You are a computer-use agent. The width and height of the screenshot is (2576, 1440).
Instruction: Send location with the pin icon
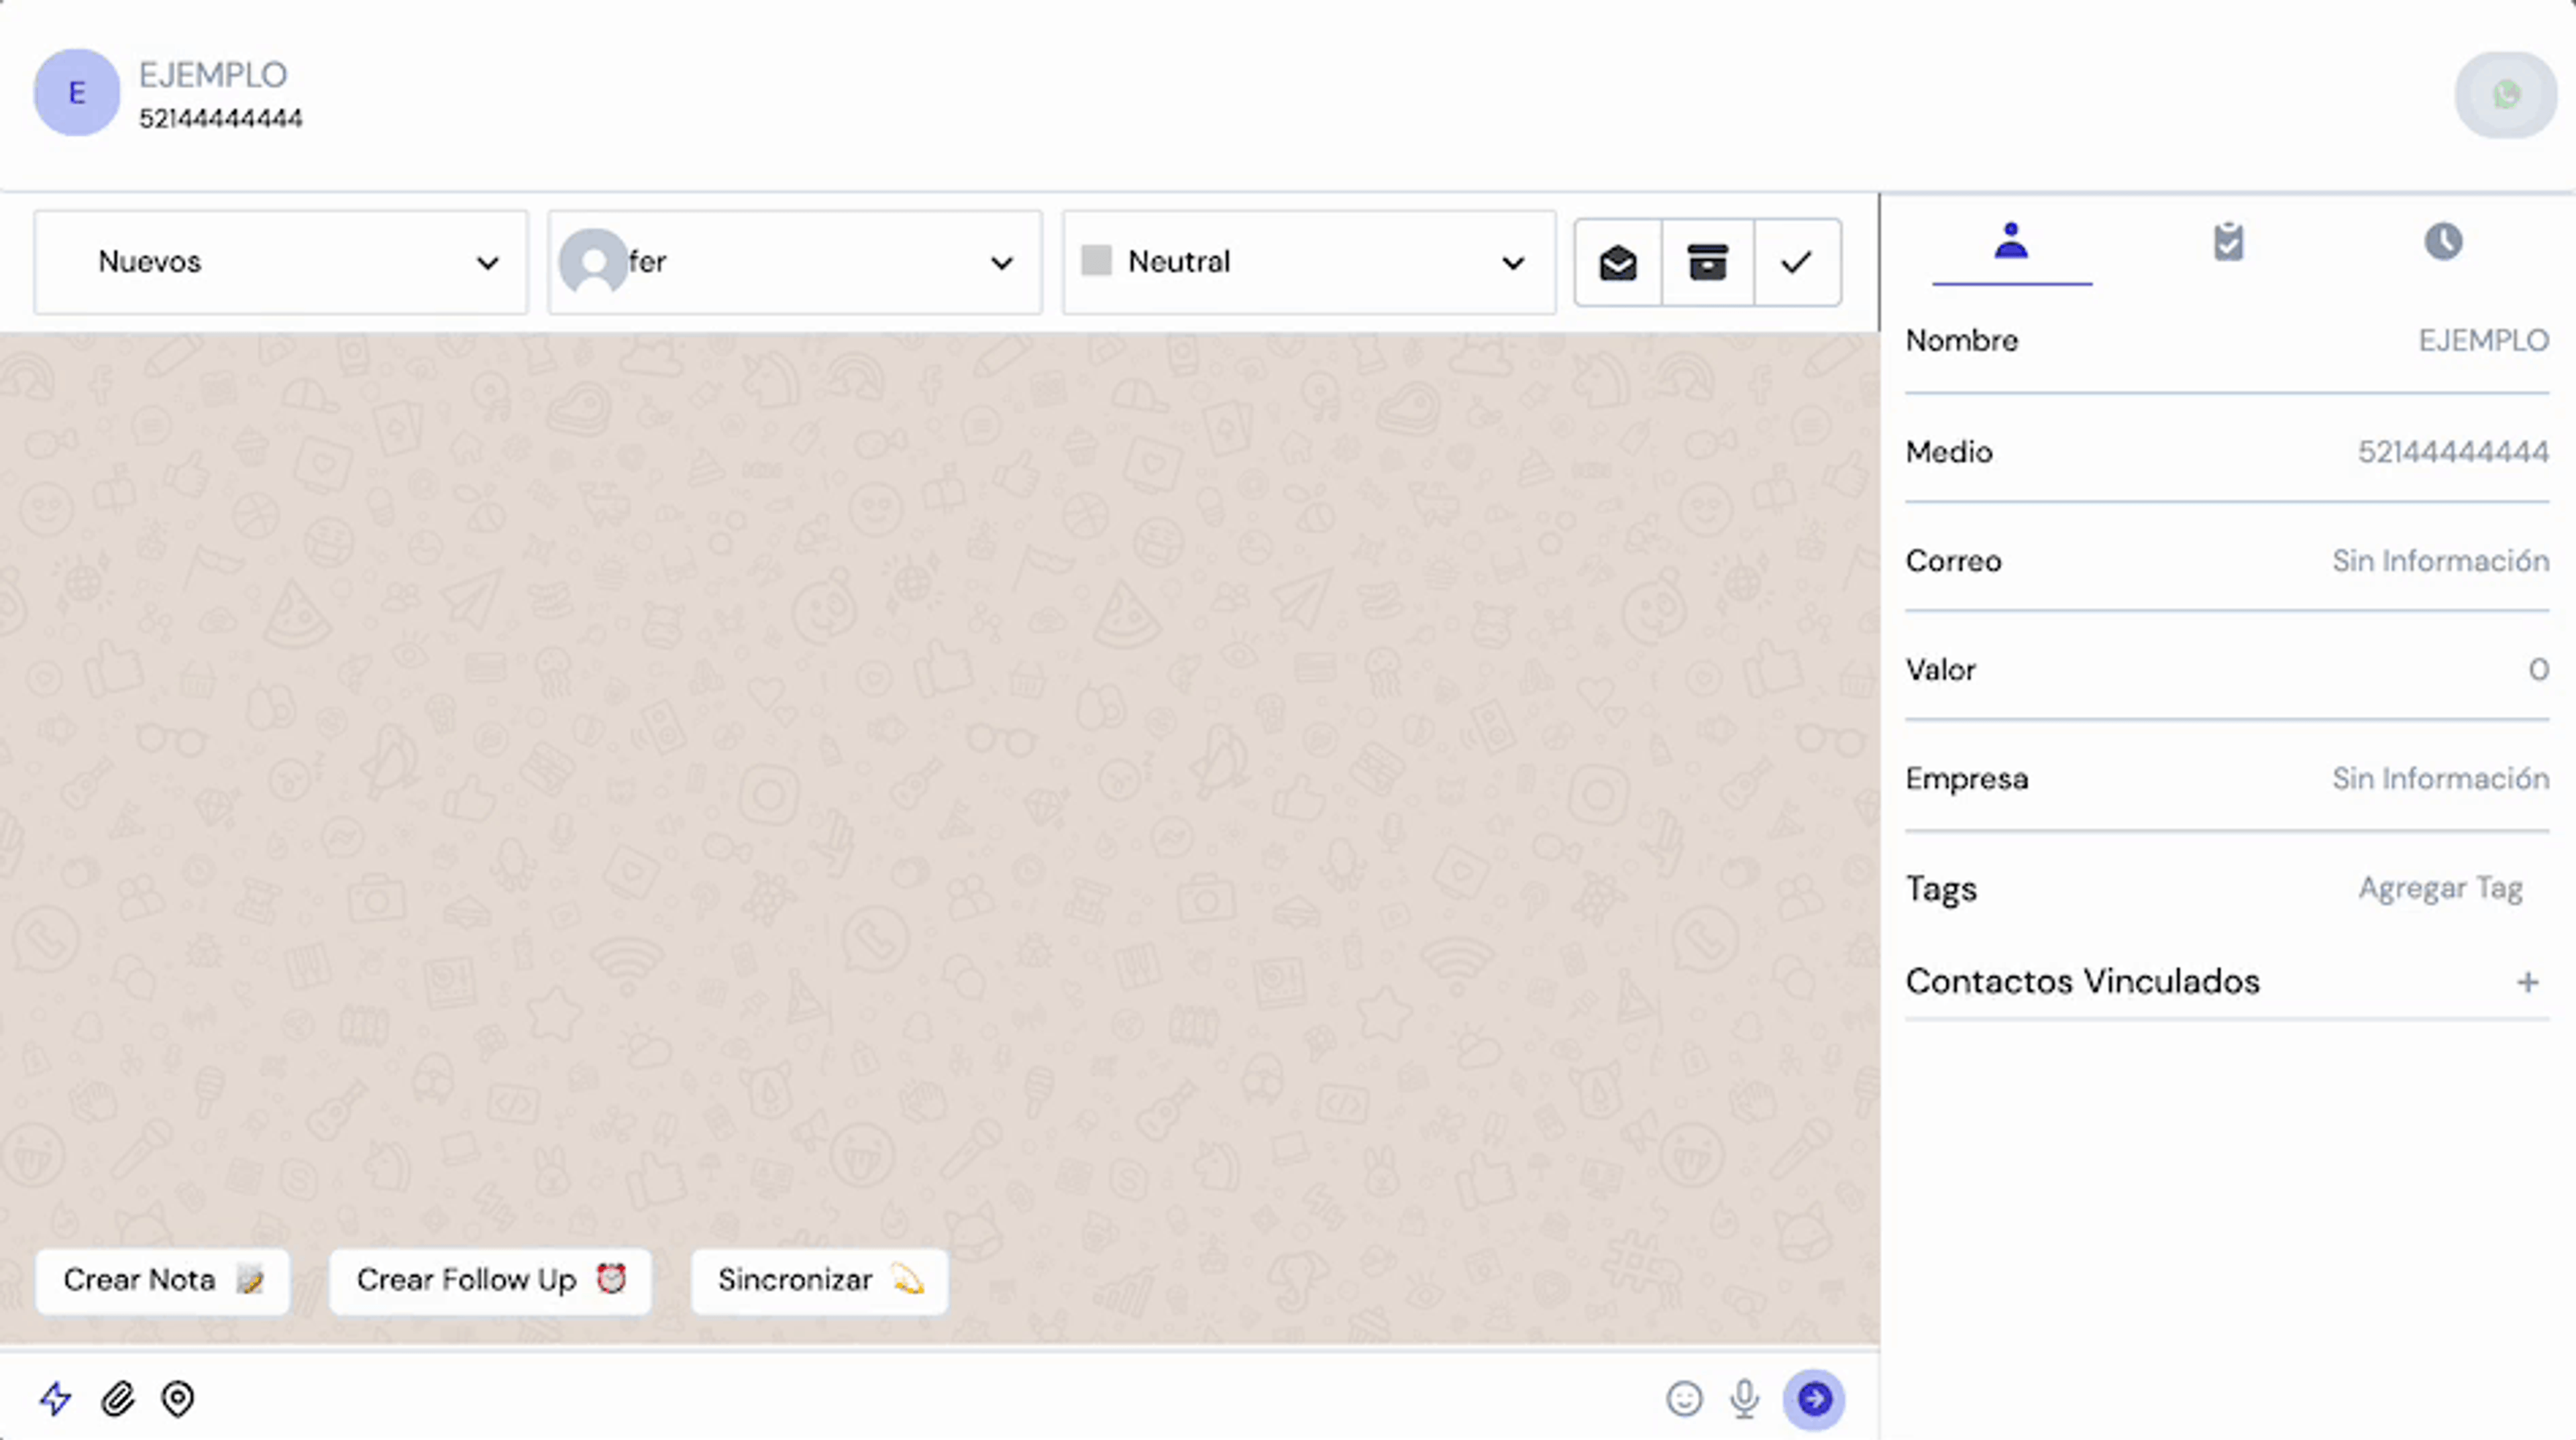[x=178, y=1398]
